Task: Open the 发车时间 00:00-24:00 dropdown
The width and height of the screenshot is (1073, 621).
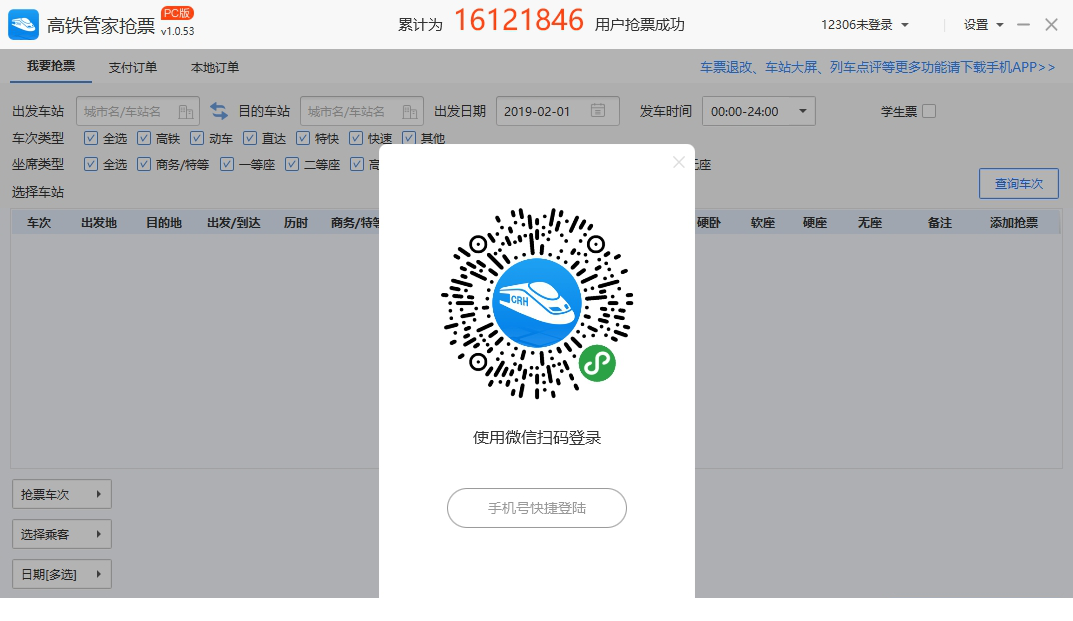Action: 759,111
